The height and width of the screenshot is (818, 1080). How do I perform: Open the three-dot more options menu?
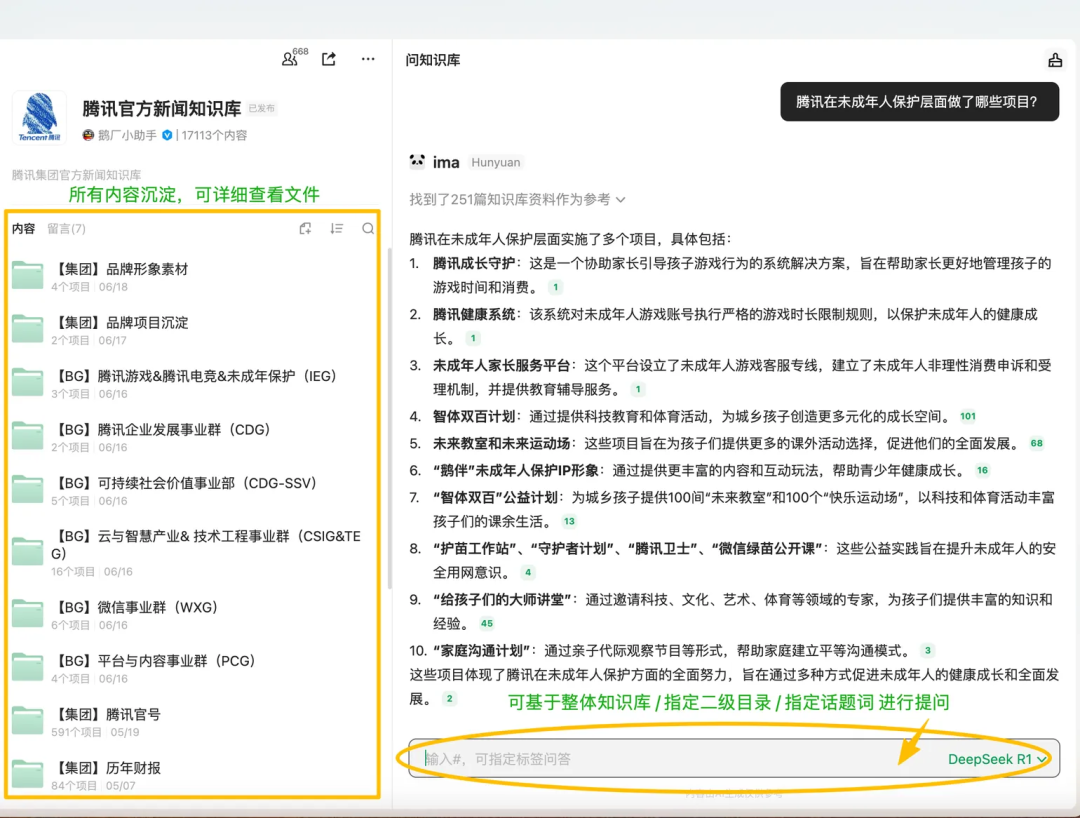(x=368, y=59)
